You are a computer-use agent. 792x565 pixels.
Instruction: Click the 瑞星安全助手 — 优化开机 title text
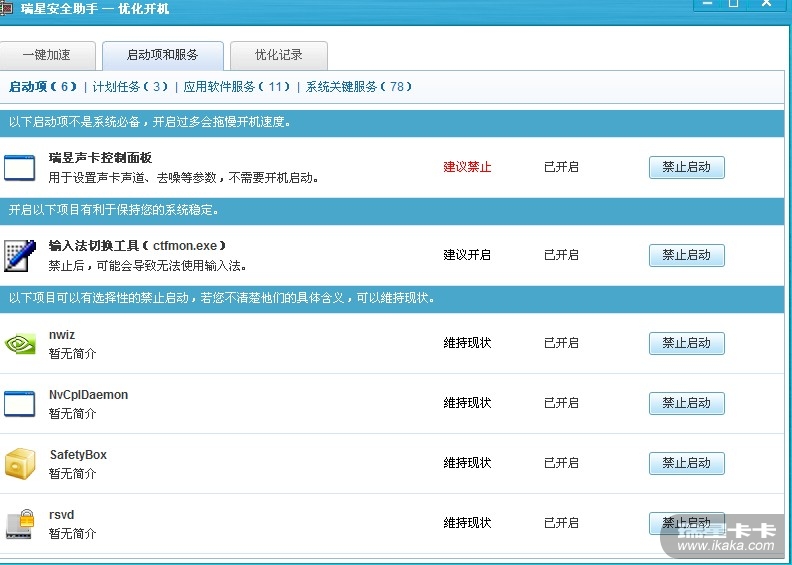pyautogui.click(x=95, y=9)
